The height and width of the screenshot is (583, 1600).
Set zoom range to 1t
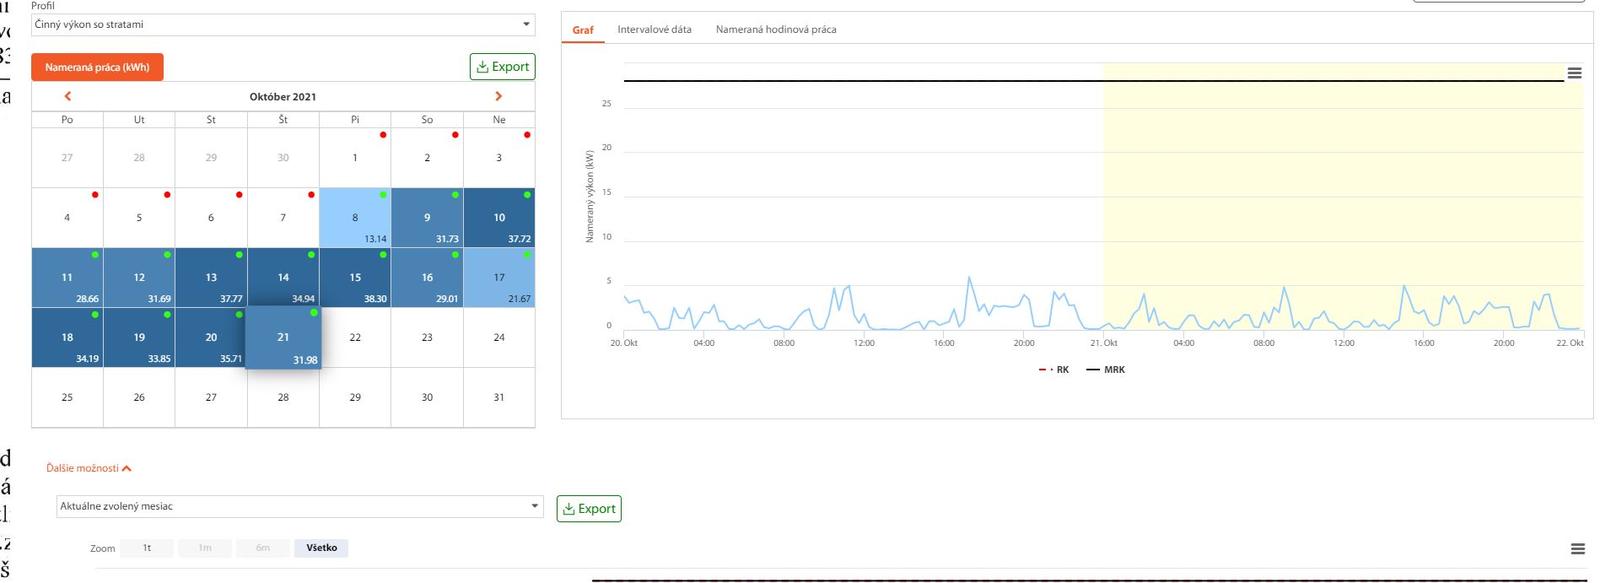click(x=147, y=548)
